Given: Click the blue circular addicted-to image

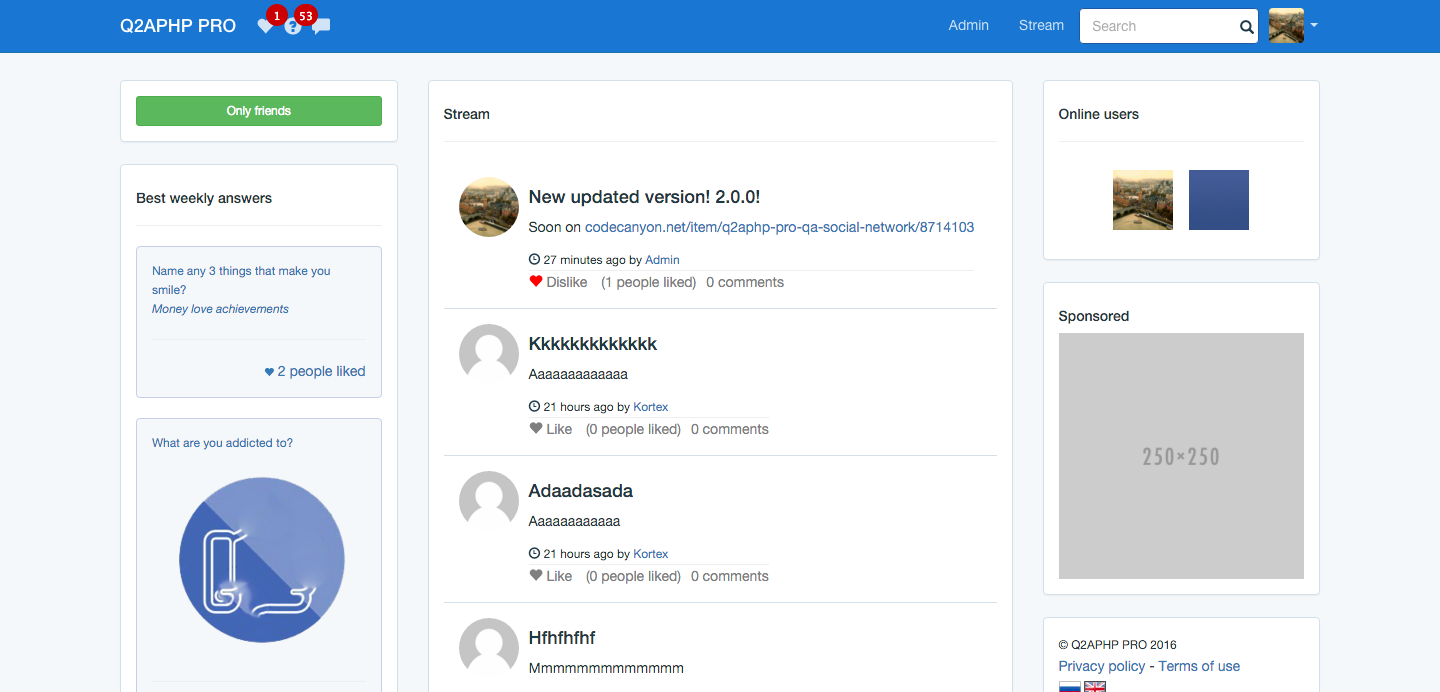Looking at the screenshot, I should coord(262,560).
